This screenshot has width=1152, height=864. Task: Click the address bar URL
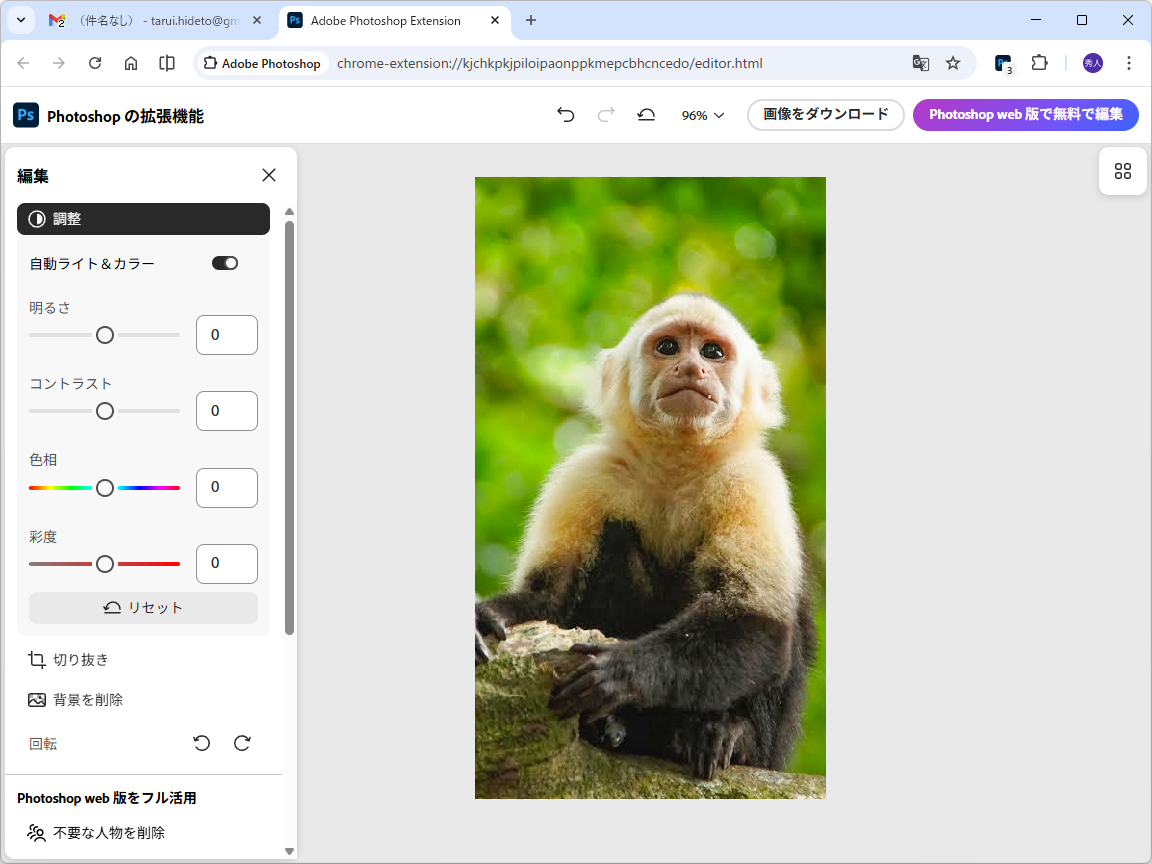[x=550, y=63]
